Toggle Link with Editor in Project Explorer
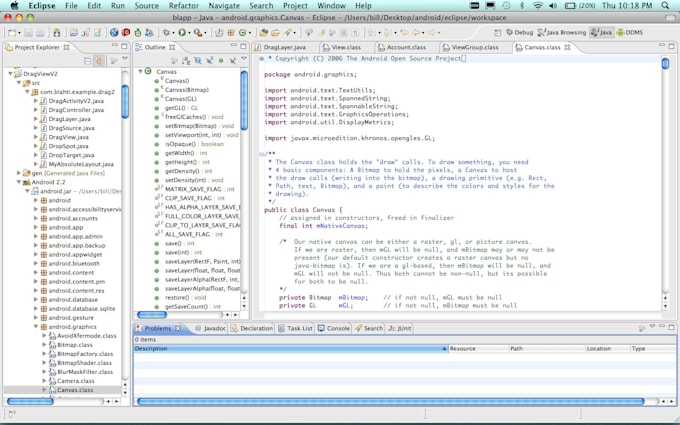Screen dimensions: 680x425 pyautogui.click(x=99, y=61)
